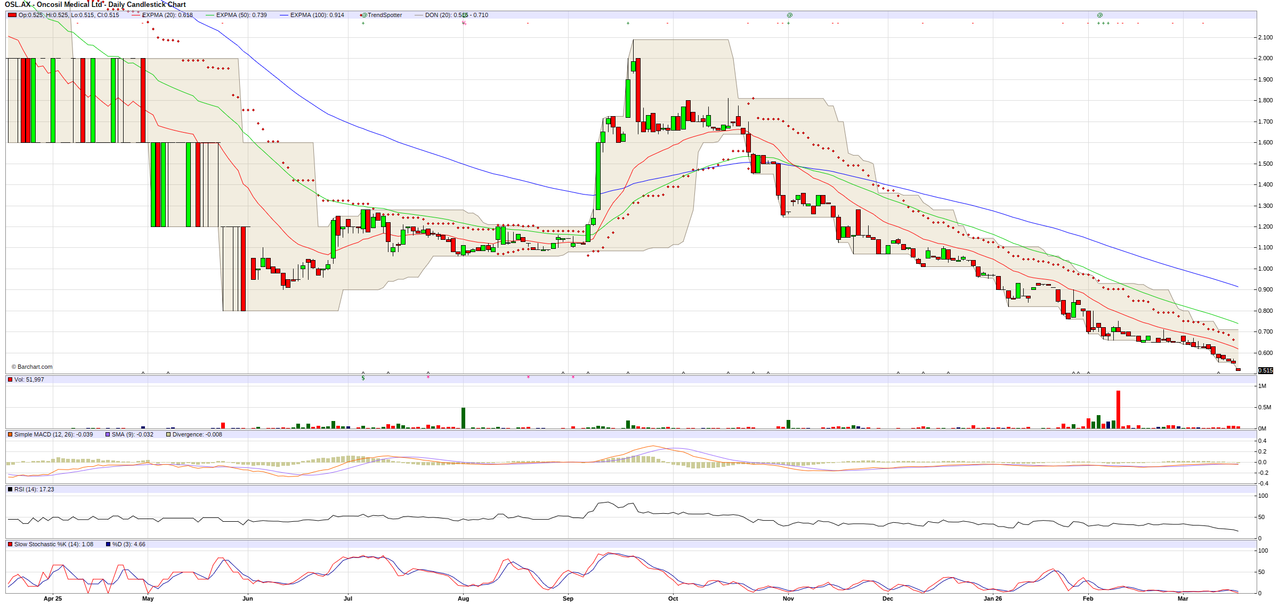Click the May date axis label

(148, 599)
